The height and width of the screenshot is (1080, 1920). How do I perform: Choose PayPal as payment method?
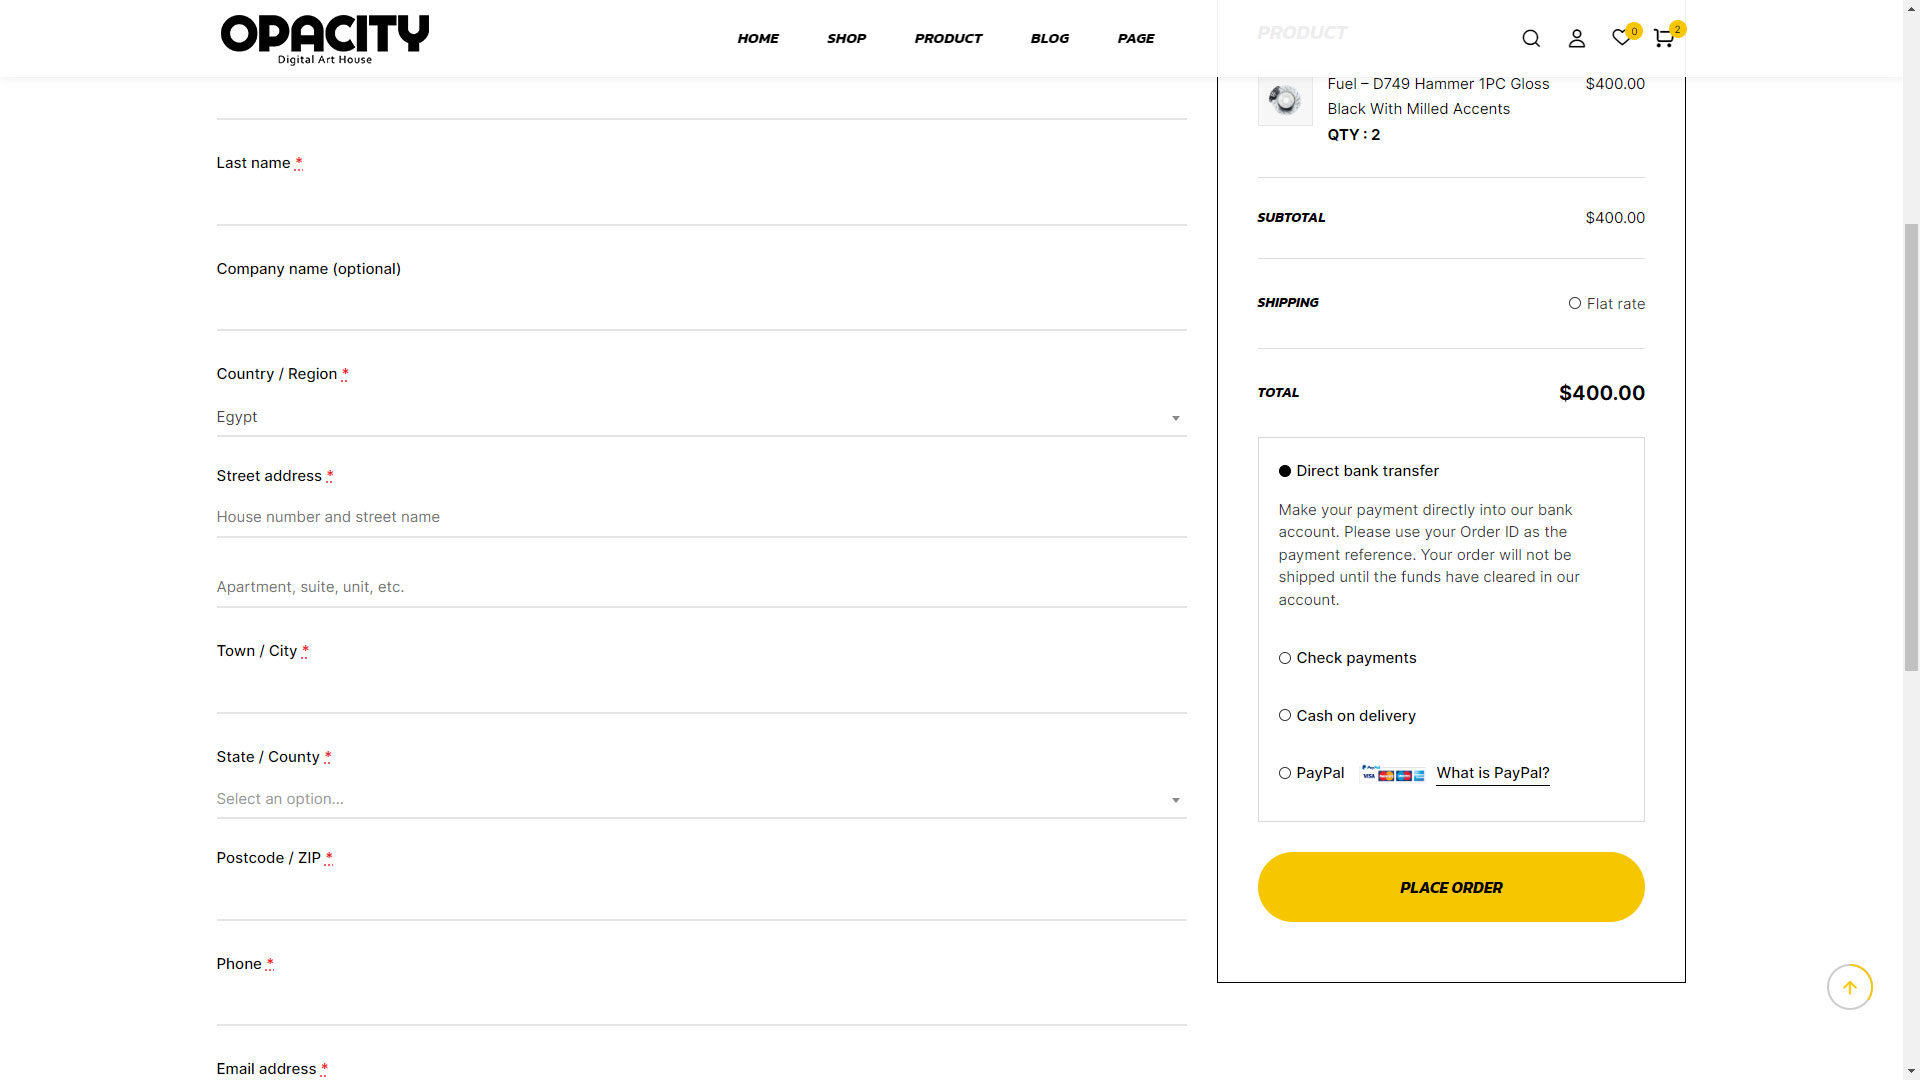coord(1285,773)
